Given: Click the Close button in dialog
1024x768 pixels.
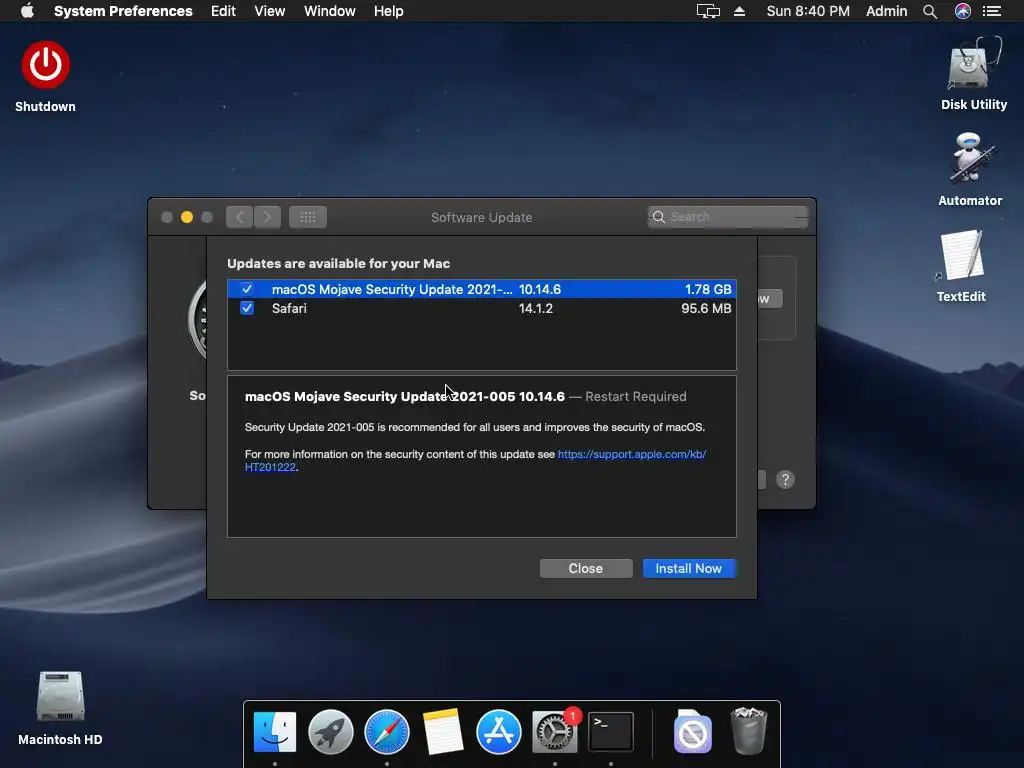Looking at the screenshot, I should click(x=586, y=568).
